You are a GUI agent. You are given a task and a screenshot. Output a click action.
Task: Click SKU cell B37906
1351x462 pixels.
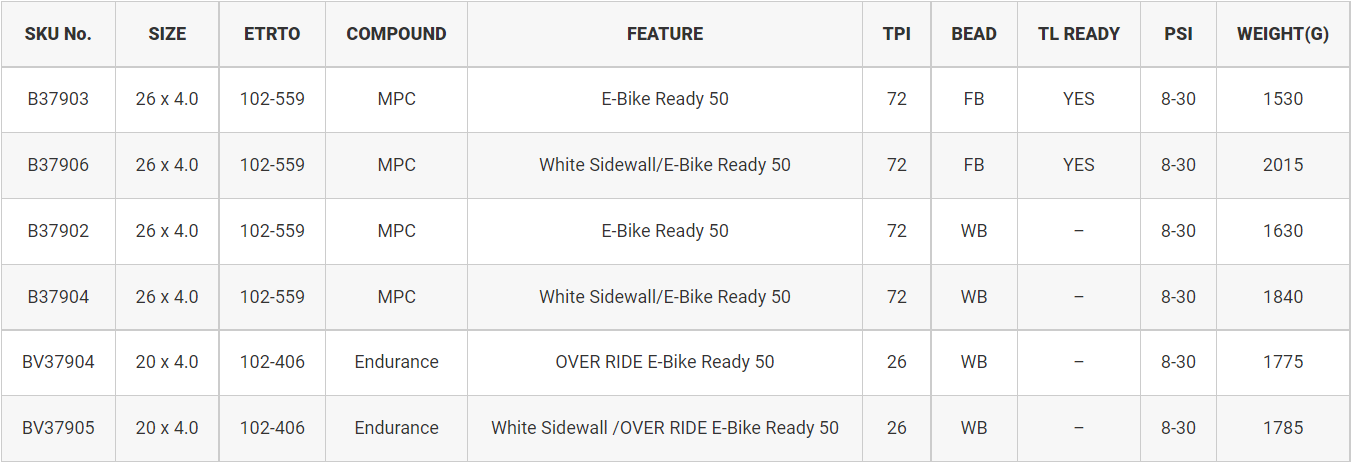(58, 165)
